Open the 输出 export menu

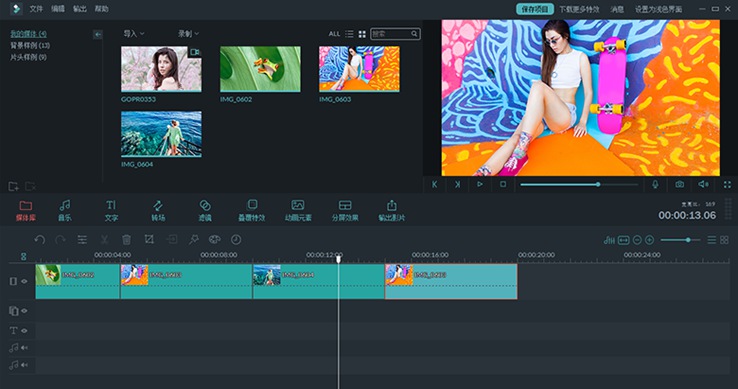(x=80, y=9)
